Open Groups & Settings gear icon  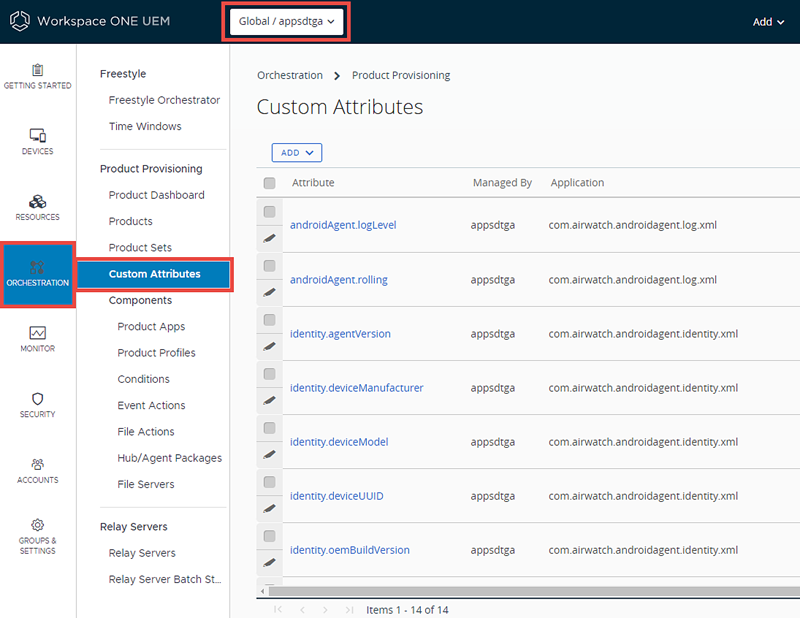click(38, 525)
